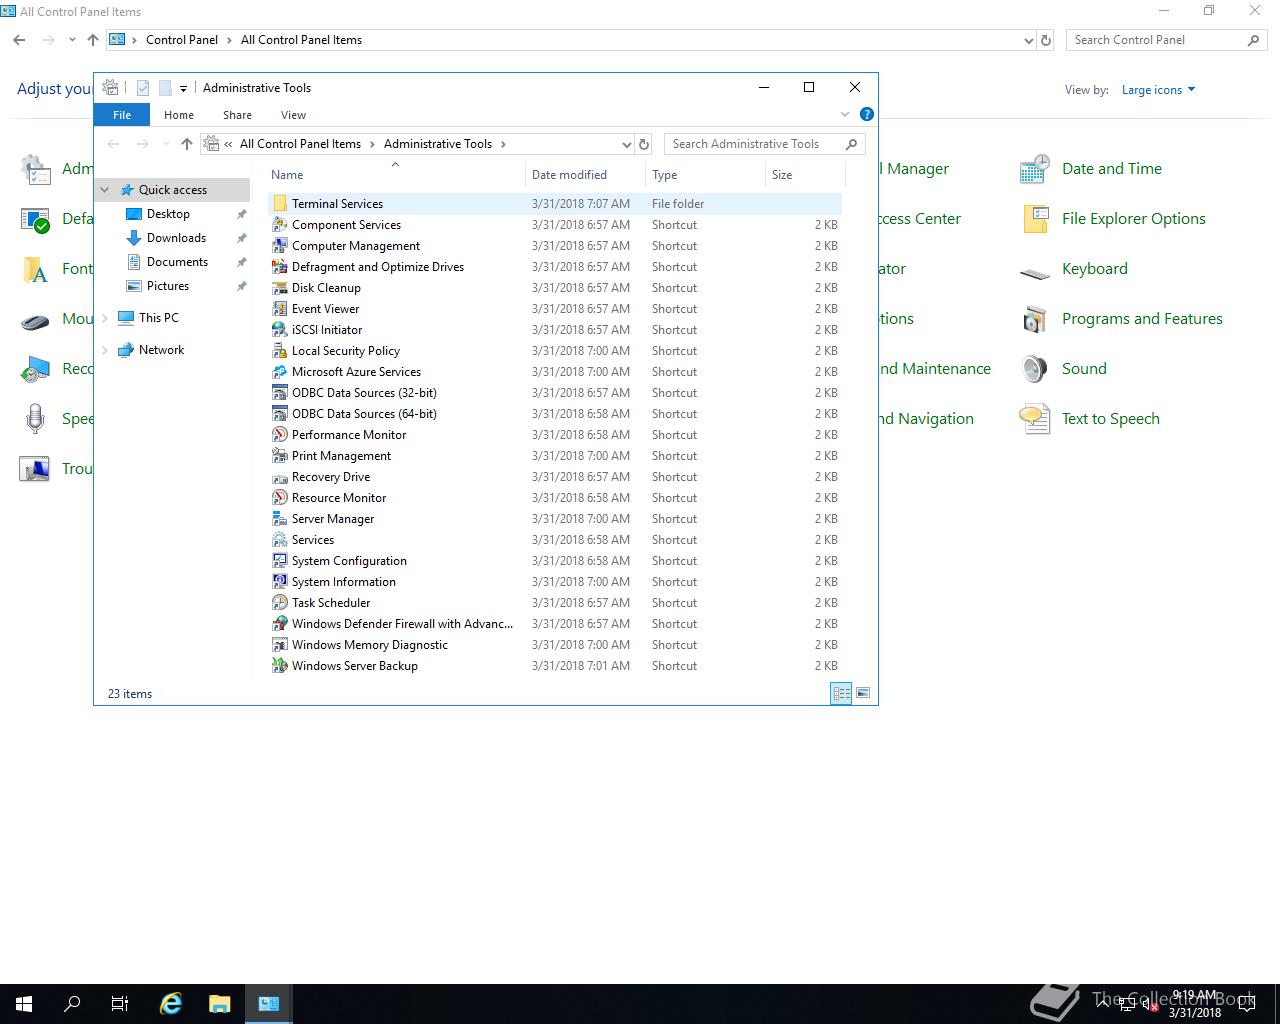
Task: Open the Administrative Tools Help icon
Action: (867, 114)
